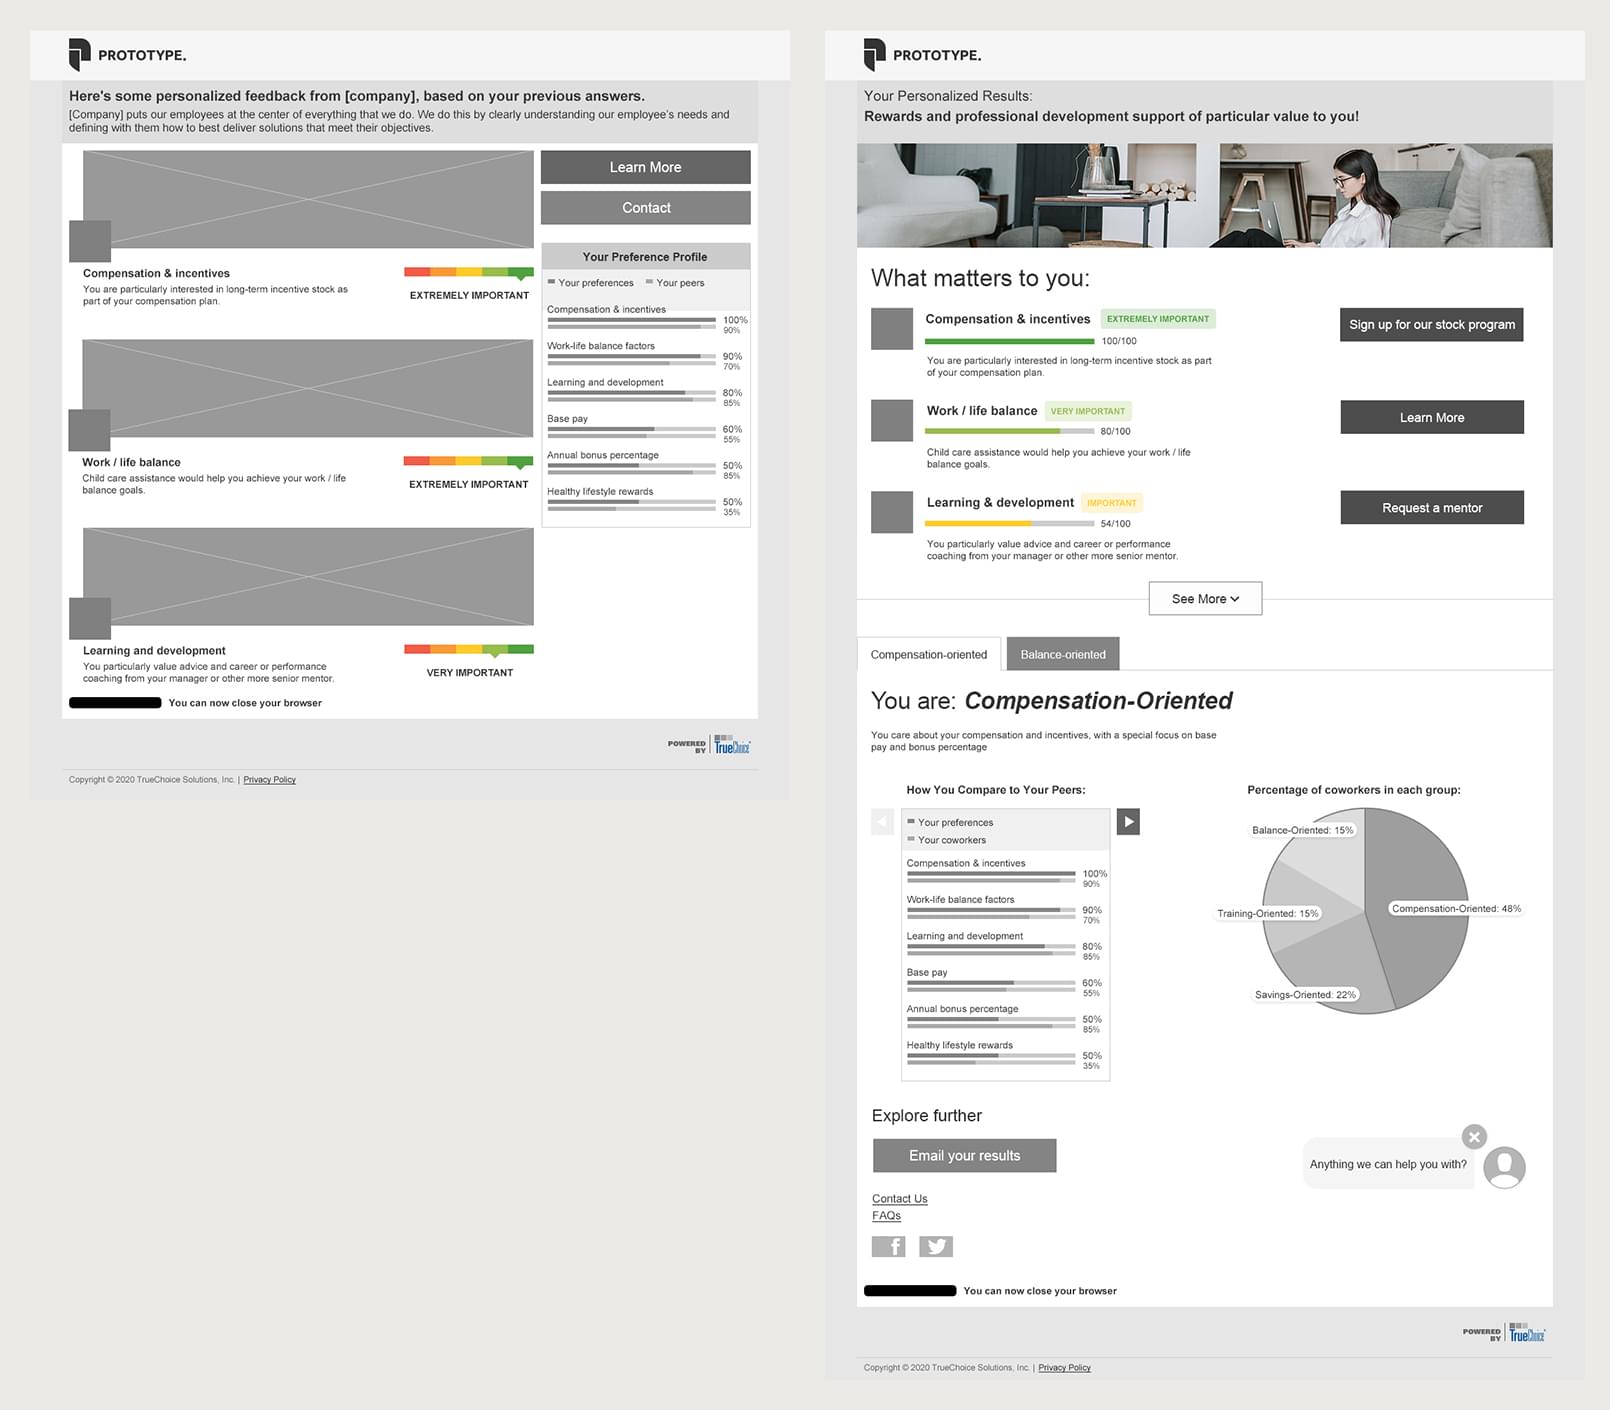The image size is (1610, 1410).
Task: Open Privacy Policy link in left footer
Action: [x=270, y=779]
